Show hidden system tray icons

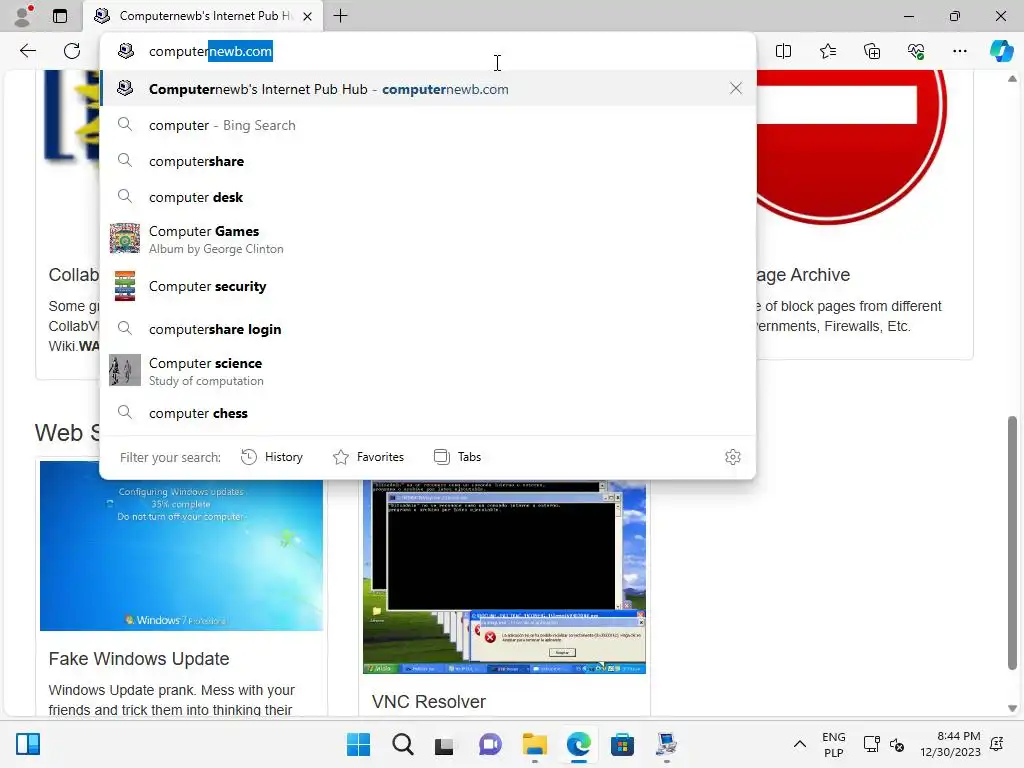[799, 744]
